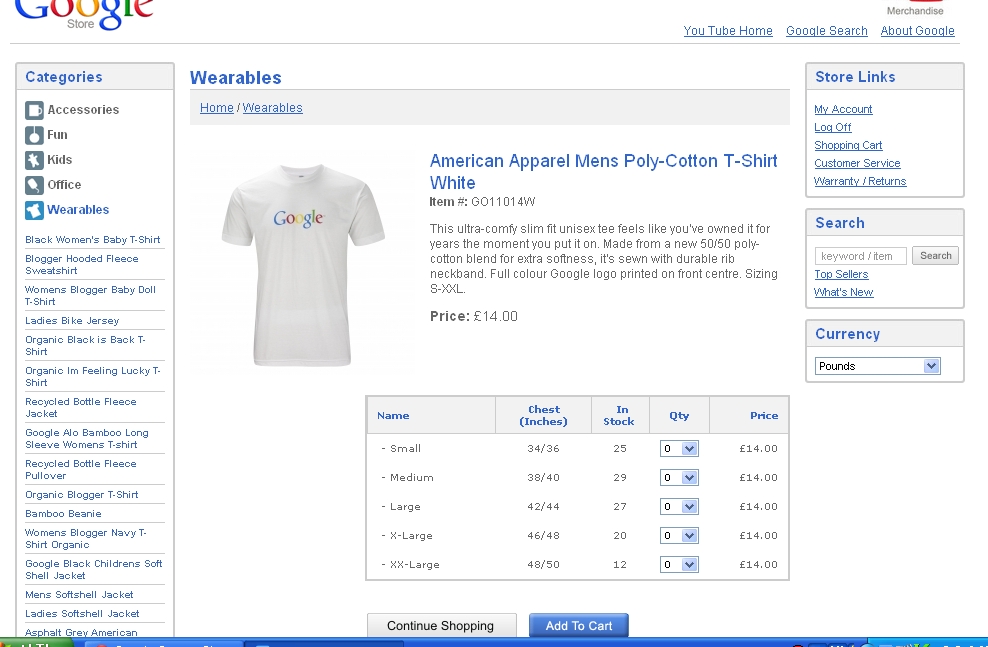Click the Search button
The height and width of the screenshot is (647, 988).
[x=935, y=256]
